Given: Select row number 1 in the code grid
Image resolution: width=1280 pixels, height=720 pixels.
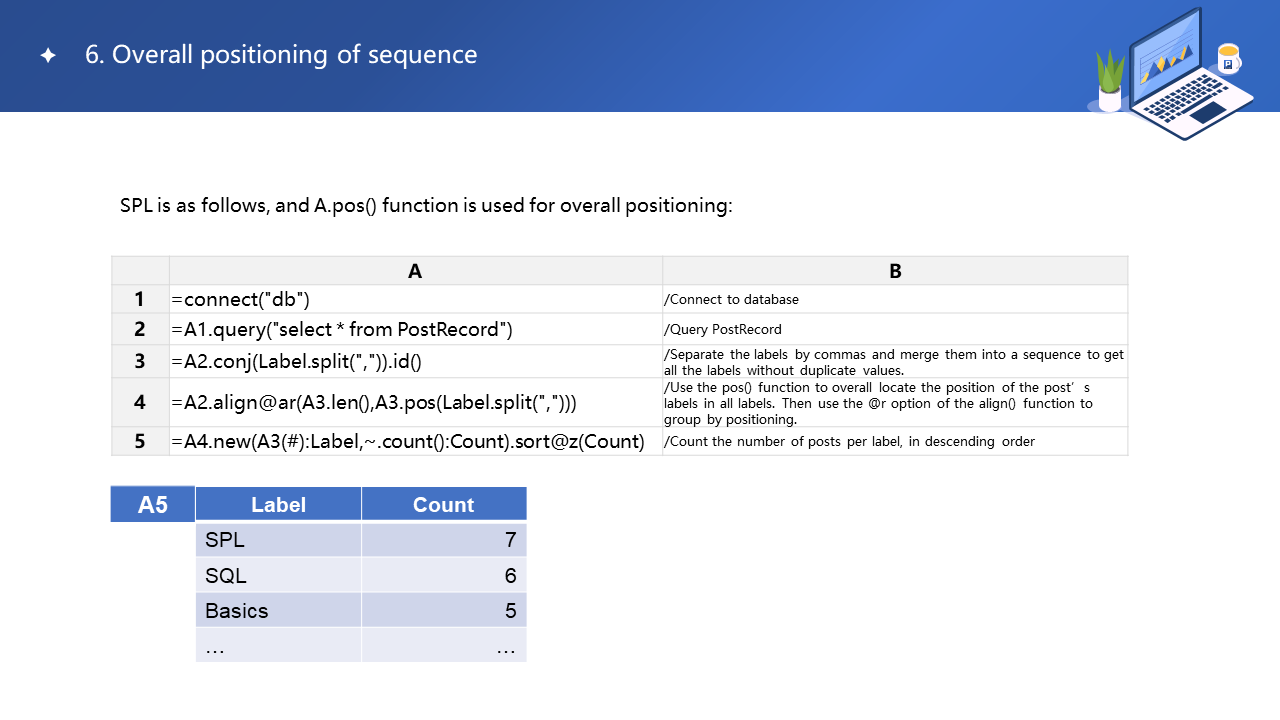Looking at the screenshot, I should [140, 299].
